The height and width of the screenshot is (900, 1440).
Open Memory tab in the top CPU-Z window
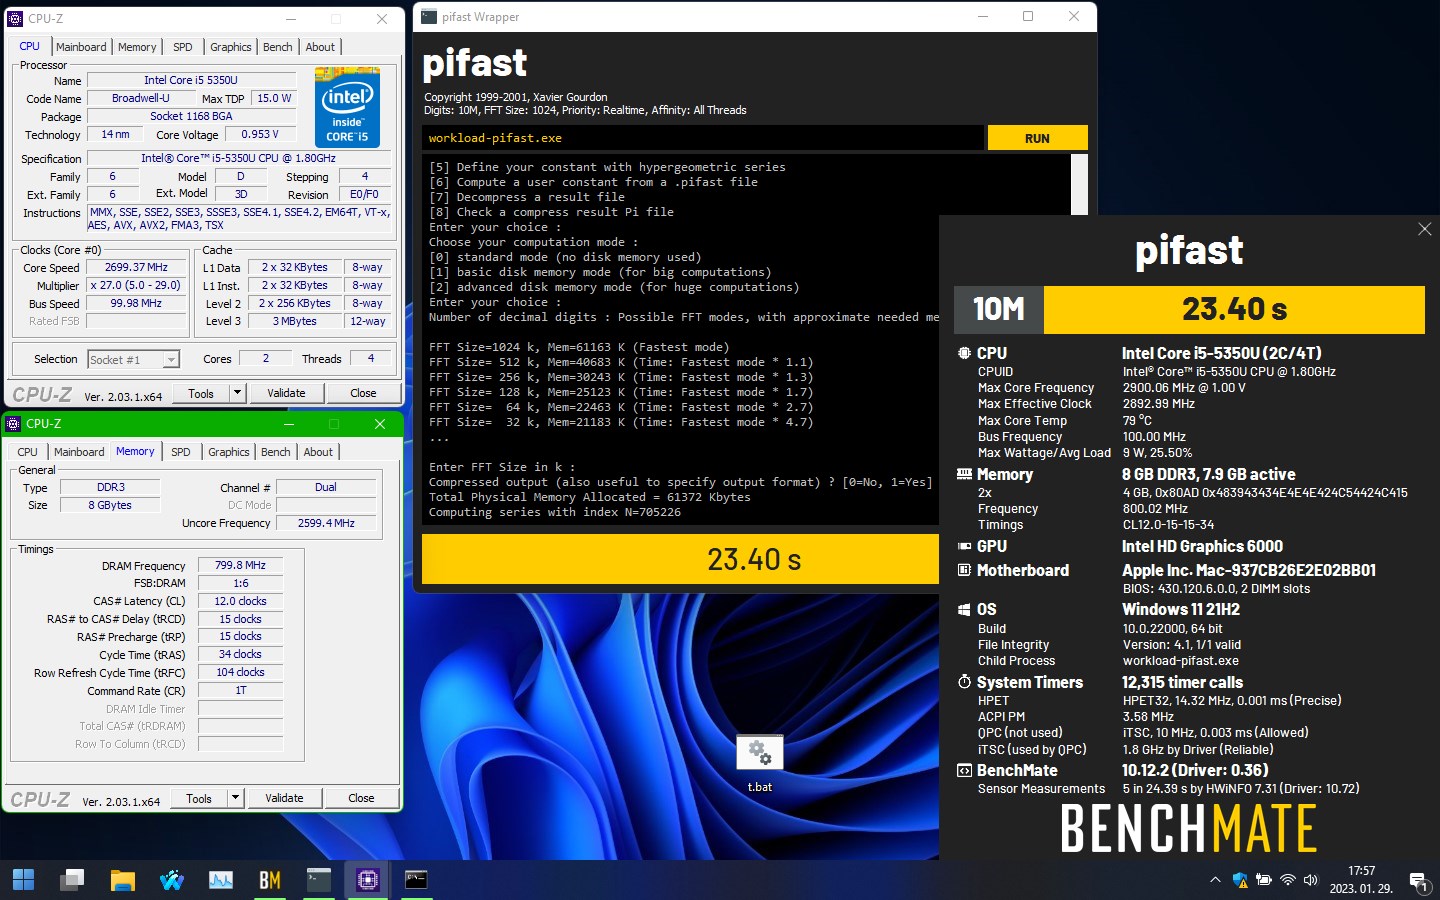click(137, 47)
